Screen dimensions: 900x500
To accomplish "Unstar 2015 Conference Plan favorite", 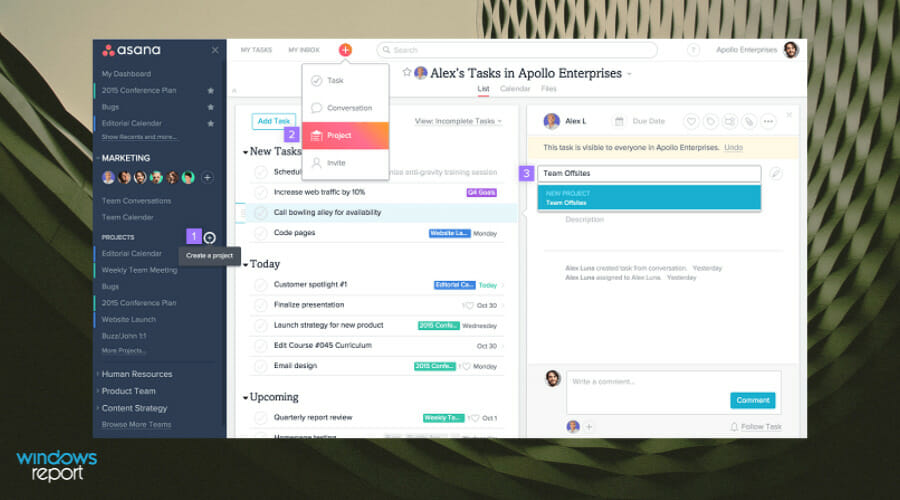I will click(x=211, y=91).
